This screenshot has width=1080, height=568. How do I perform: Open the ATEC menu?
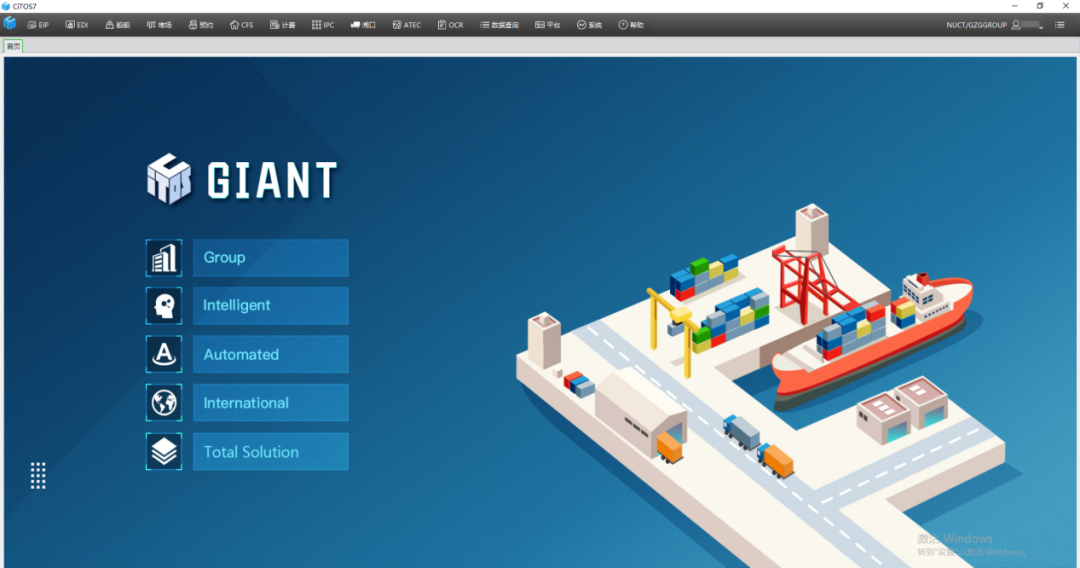tap(406, 25)
